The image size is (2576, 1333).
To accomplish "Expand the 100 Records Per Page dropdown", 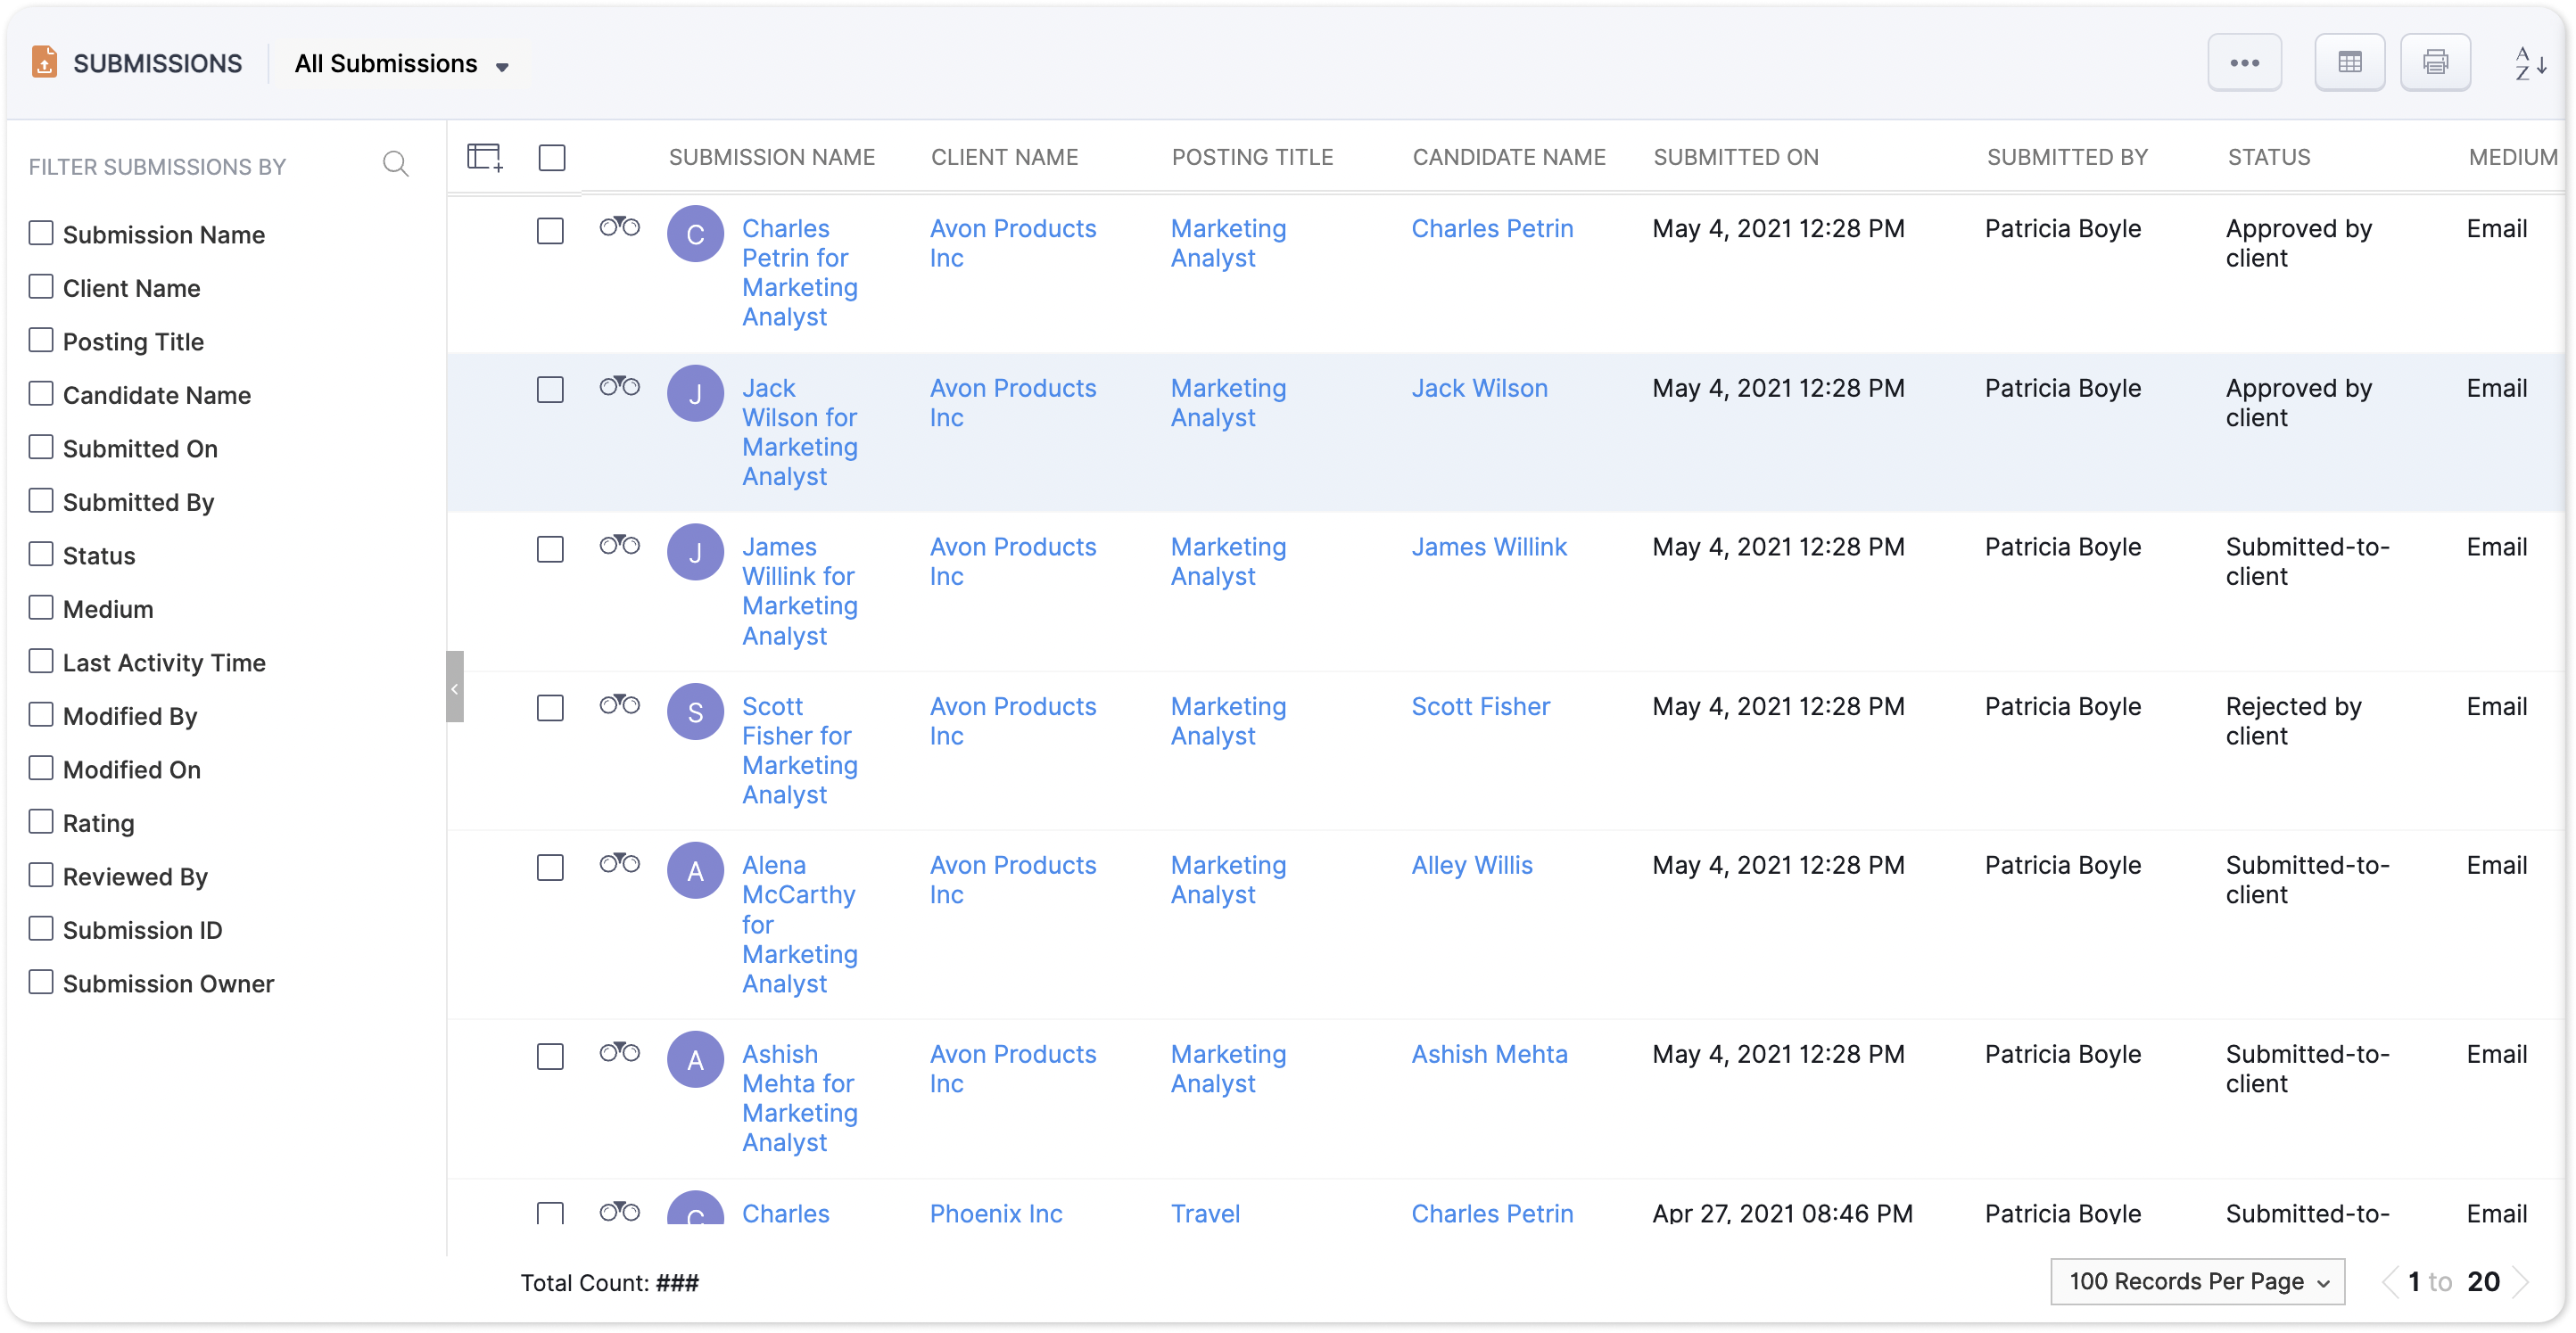I will click(x=2197, y=1282).
